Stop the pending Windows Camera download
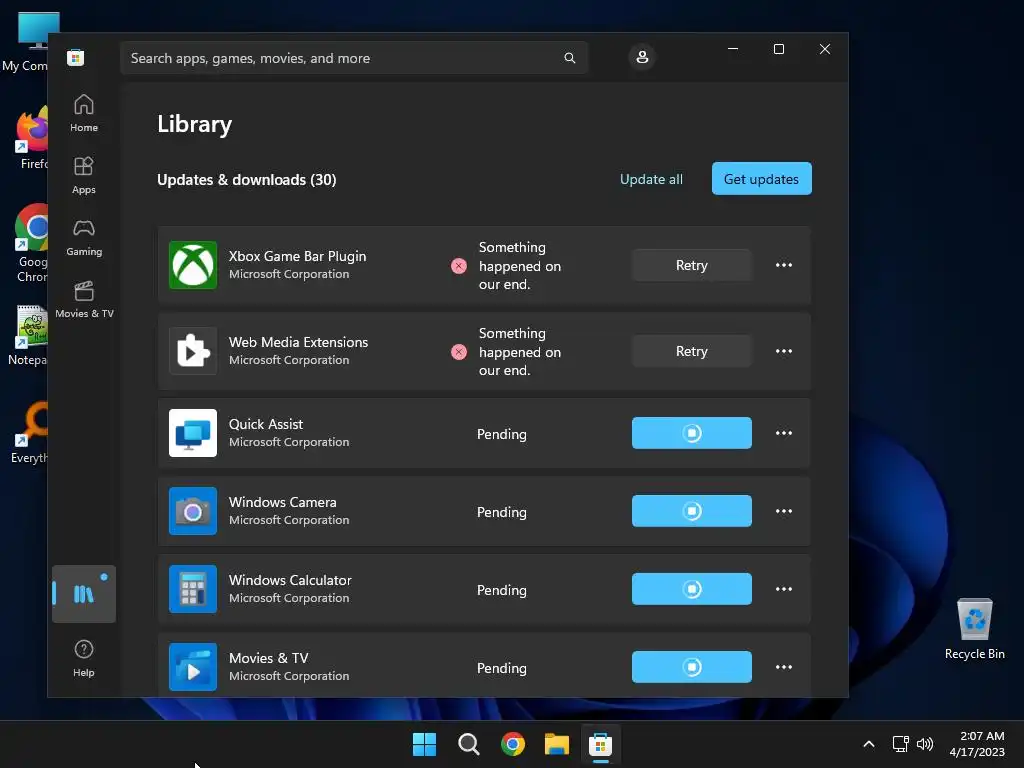1024x768 pixels. (x=692, y=511)
